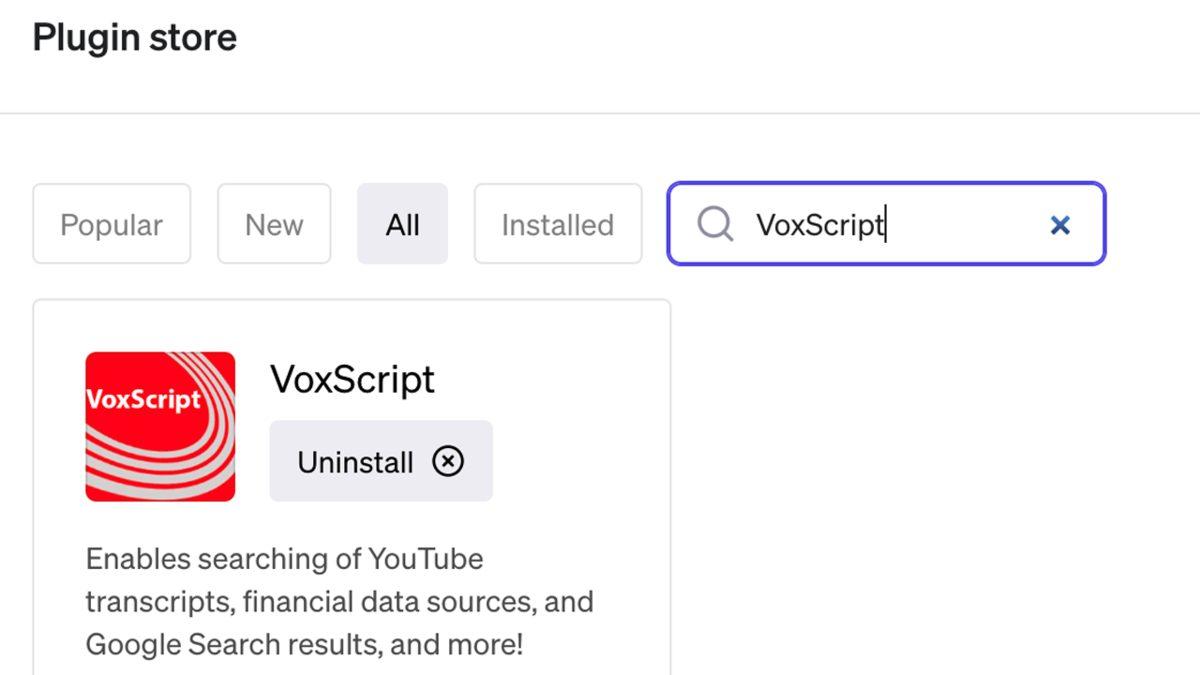Click the Plugin store heading
The image size is (1200, 675).
pyautogui.click(x=135, y=38)
